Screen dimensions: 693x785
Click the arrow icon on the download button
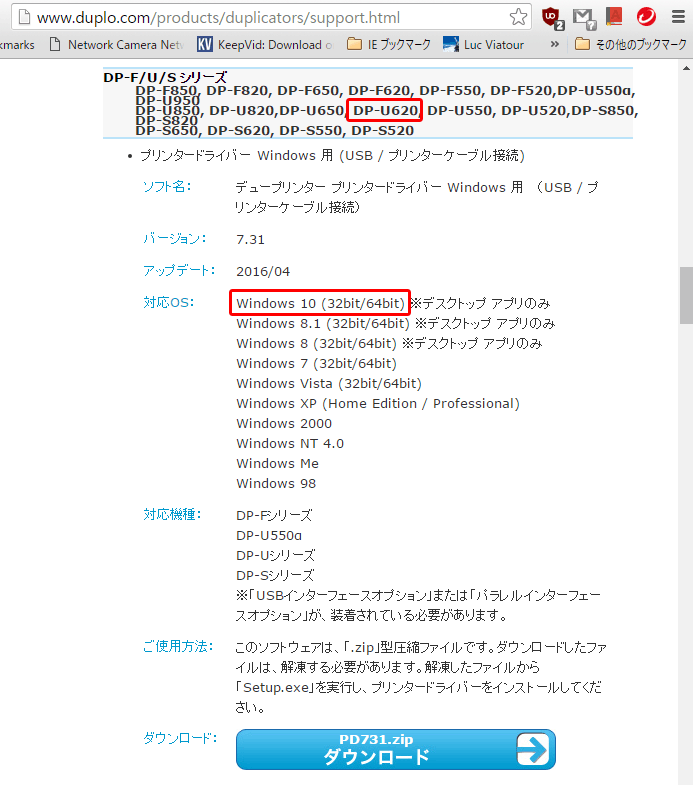(532, 749)
